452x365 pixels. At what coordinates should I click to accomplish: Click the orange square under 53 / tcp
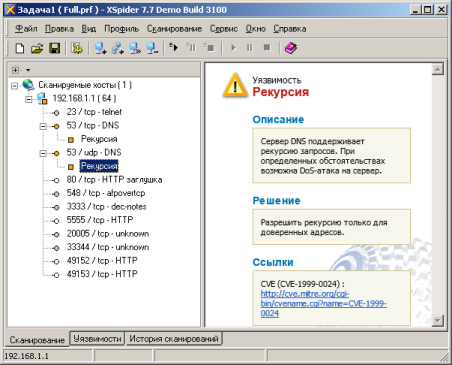(x=71, y=140)
